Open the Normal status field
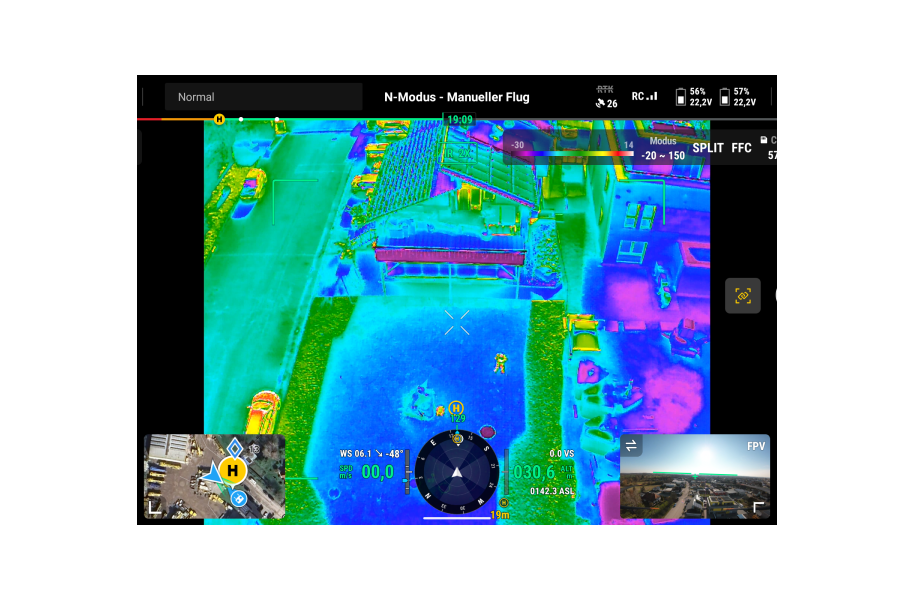Viewport: 915px width, 600px height. tap(263, 97)
